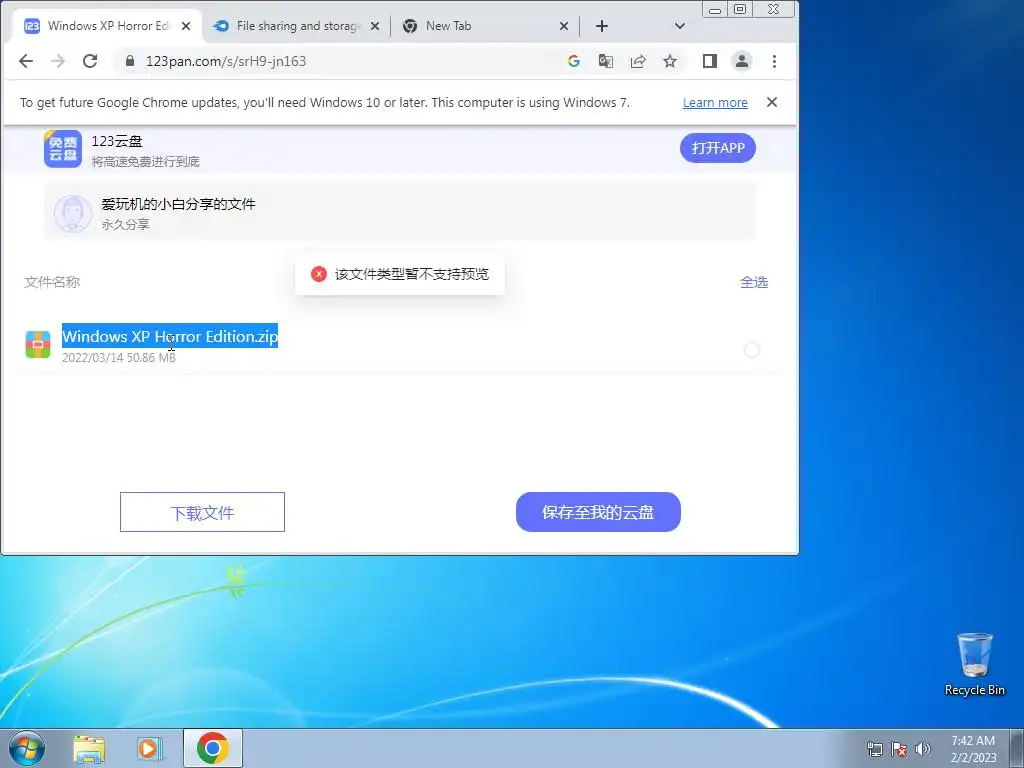Open Windows Media Player from taskbar

149,748
